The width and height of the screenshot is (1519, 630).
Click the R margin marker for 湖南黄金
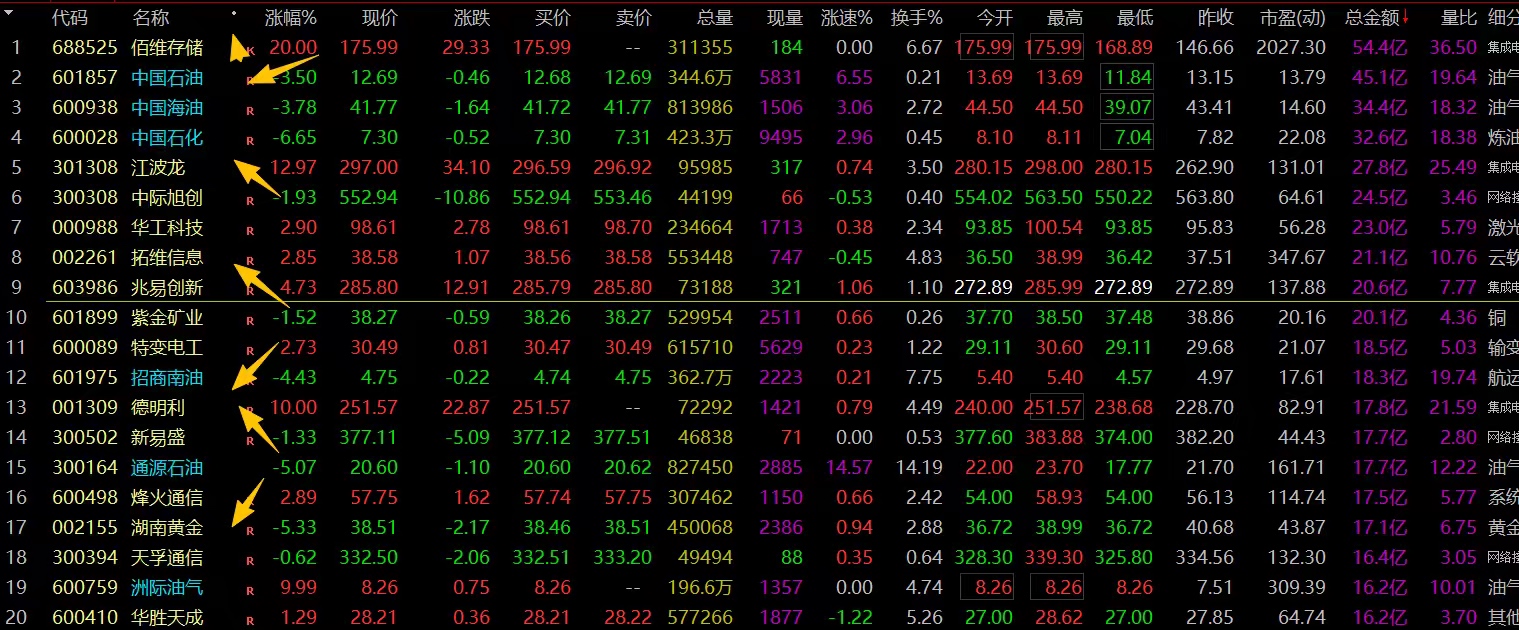[x=250, y=532]
